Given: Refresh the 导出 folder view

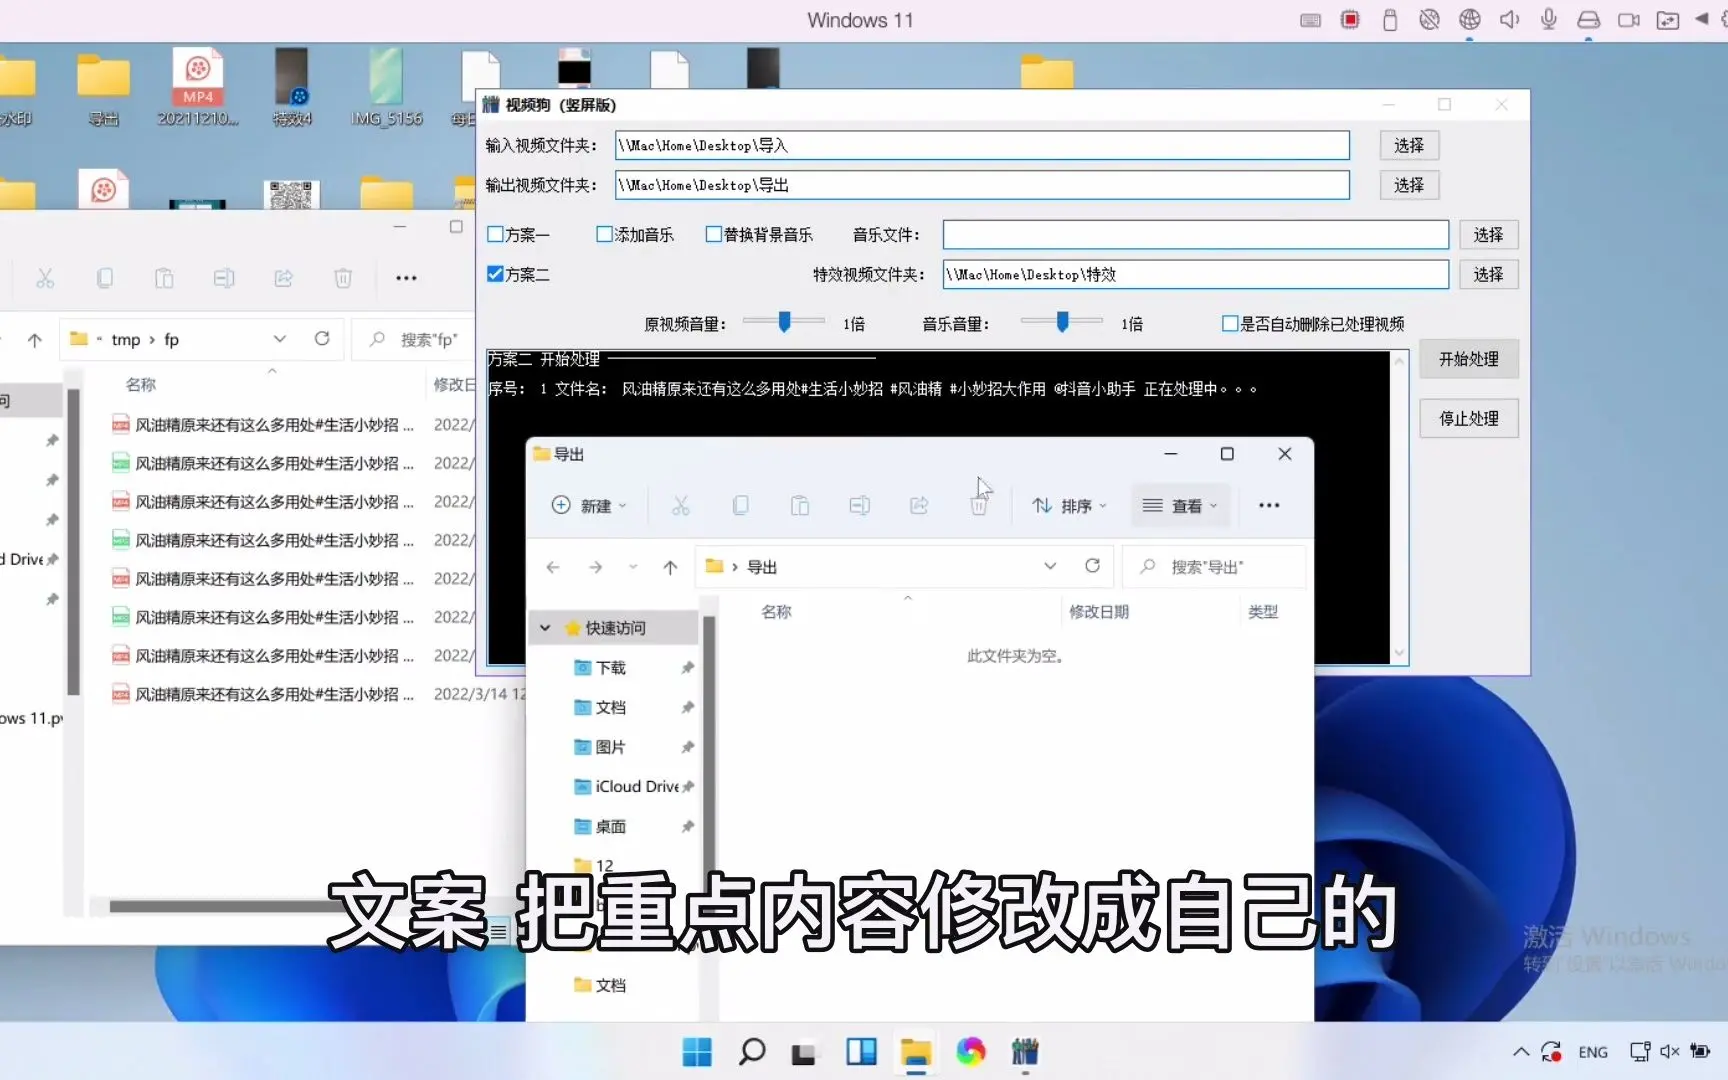Looking at the screenshot, I should tap(1092, 566).
